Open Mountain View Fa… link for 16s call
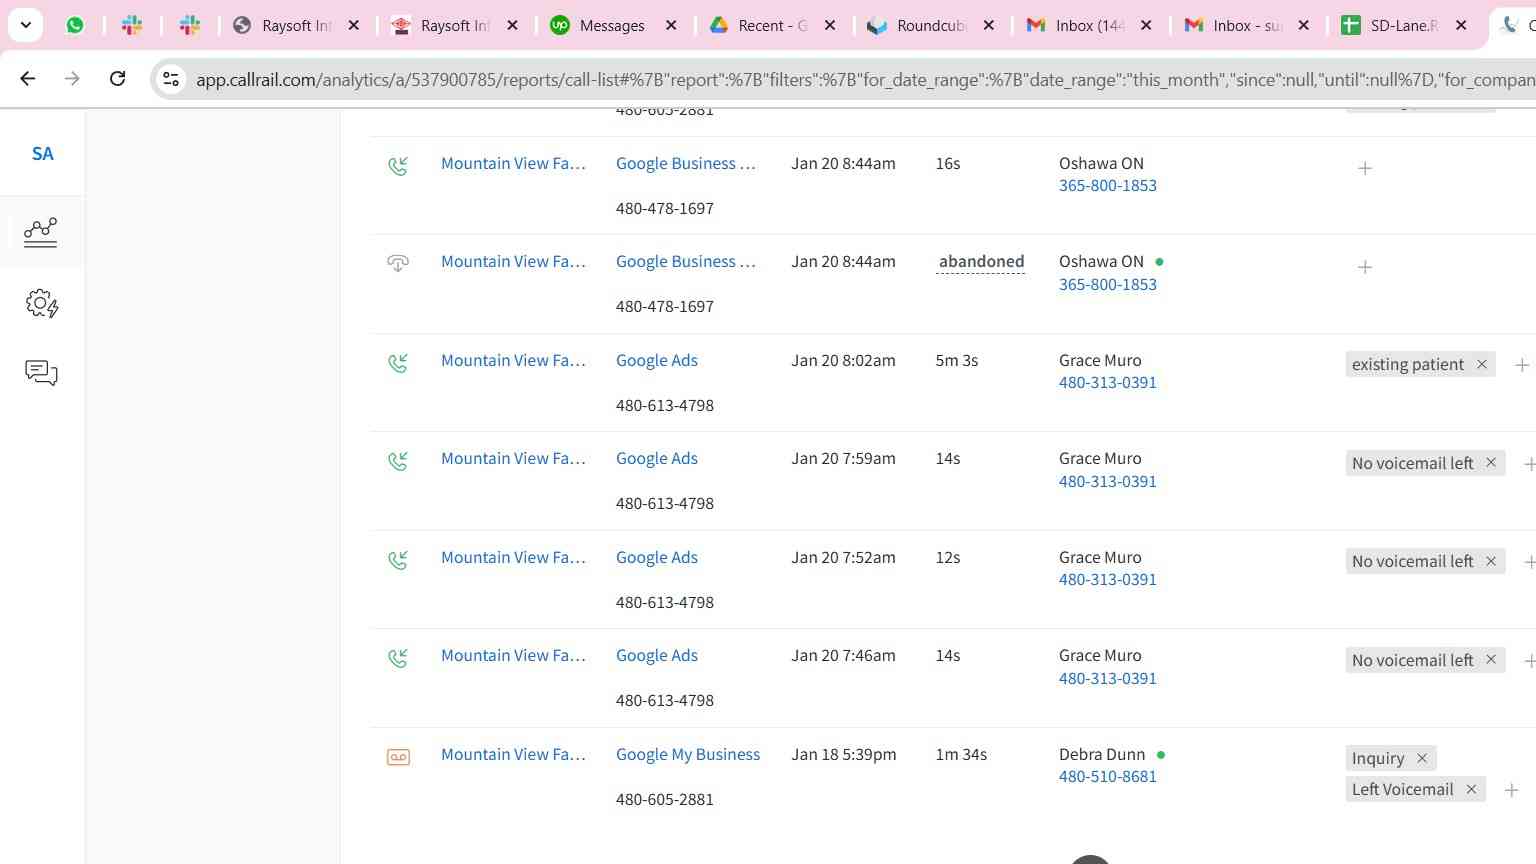Screen dimensions: 1536x864 tap(513, 163)
